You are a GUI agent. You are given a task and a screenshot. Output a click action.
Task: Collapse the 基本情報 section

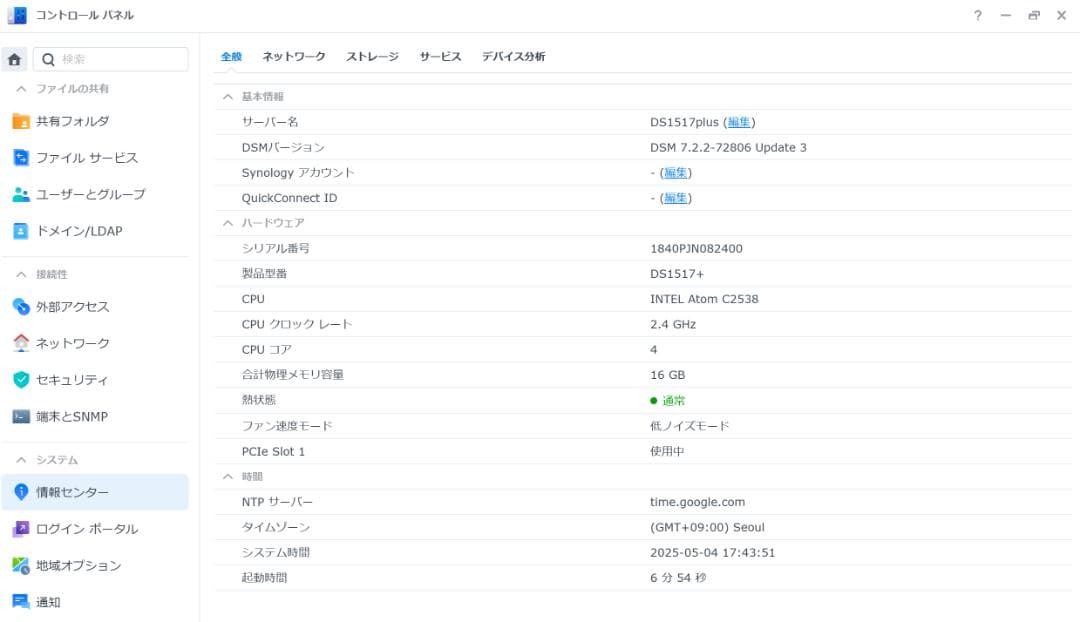[228, 97]
